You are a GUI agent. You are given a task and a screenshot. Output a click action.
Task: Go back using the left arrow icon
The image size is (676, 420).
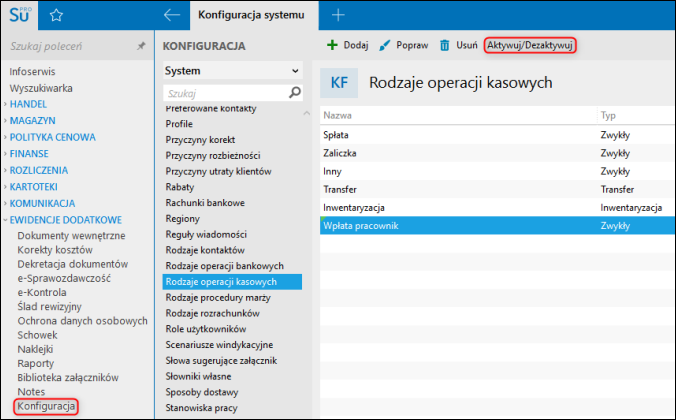172,15
